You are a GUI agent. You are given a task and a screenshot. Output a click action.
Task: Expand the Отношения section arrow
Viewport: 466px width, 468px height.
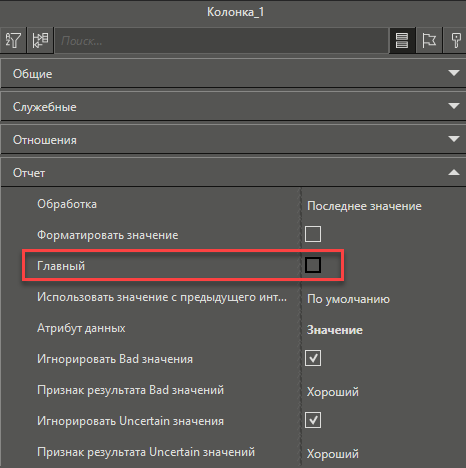(x=454, y=139)
